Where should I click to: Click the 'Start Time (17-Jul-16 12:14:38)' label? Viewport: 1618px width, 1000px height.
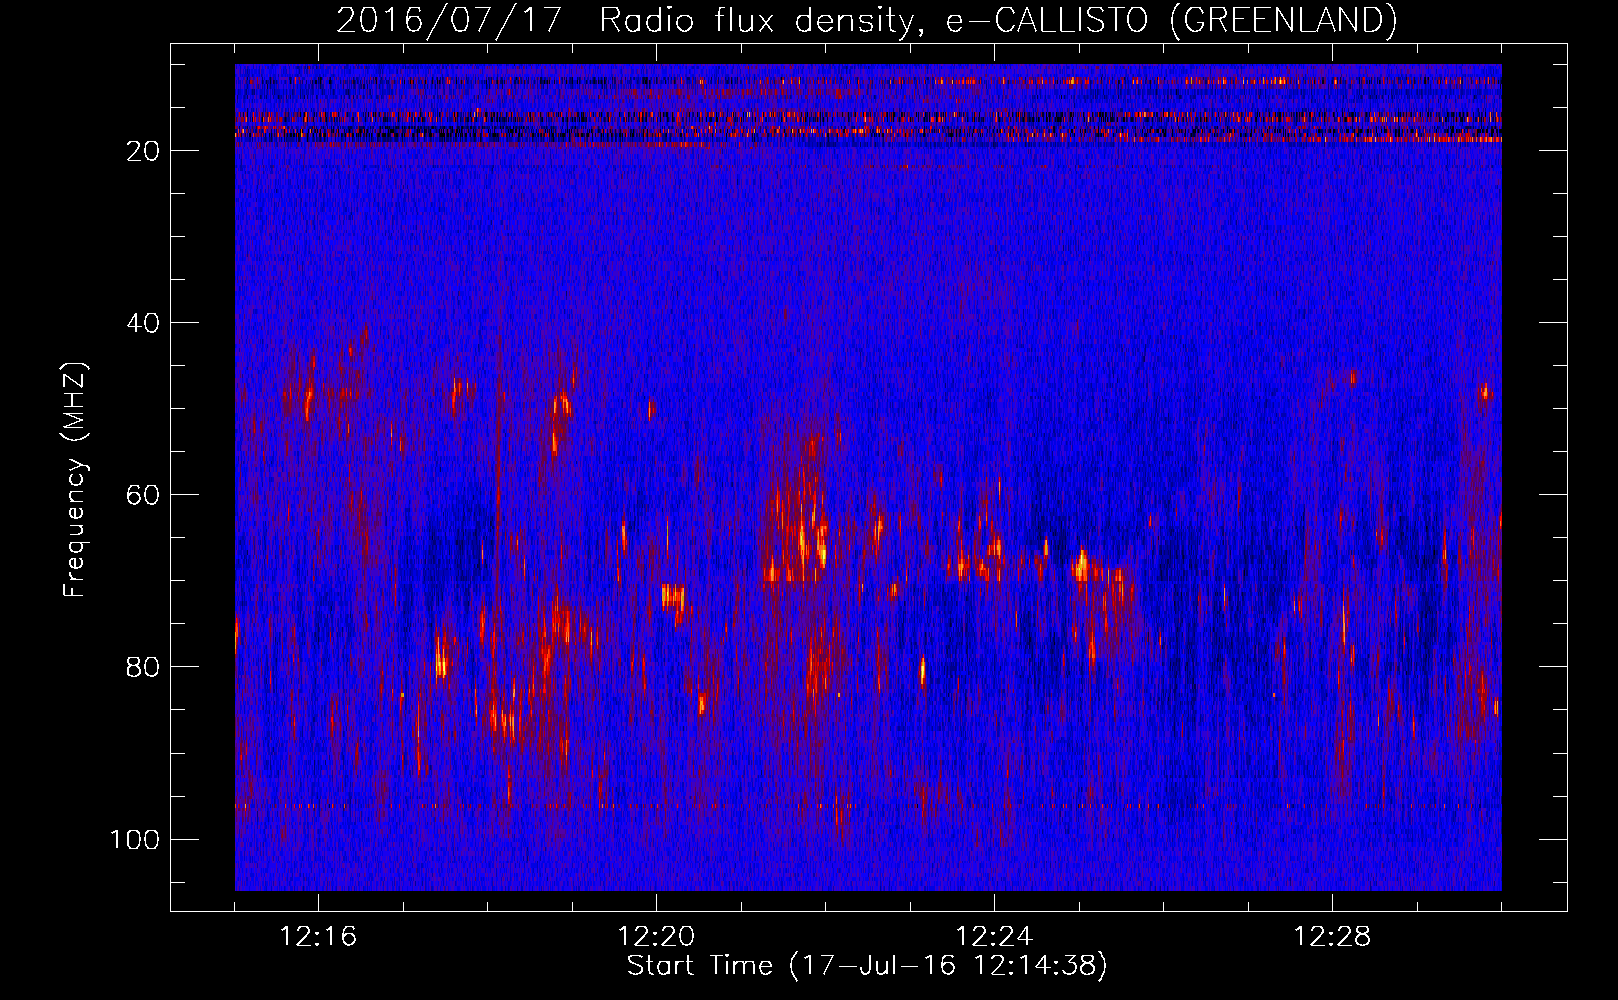click(867, 966)
